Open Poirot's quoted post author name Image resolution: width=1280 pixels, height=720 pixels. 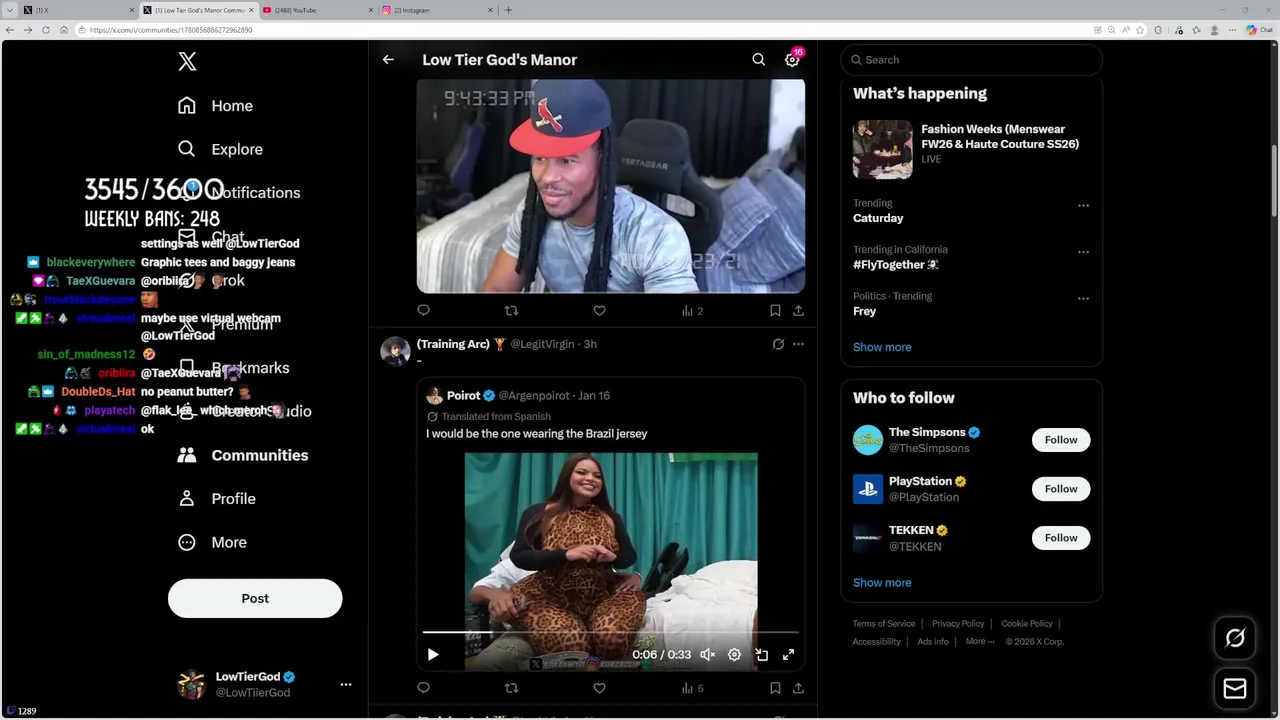pos(463,396)
